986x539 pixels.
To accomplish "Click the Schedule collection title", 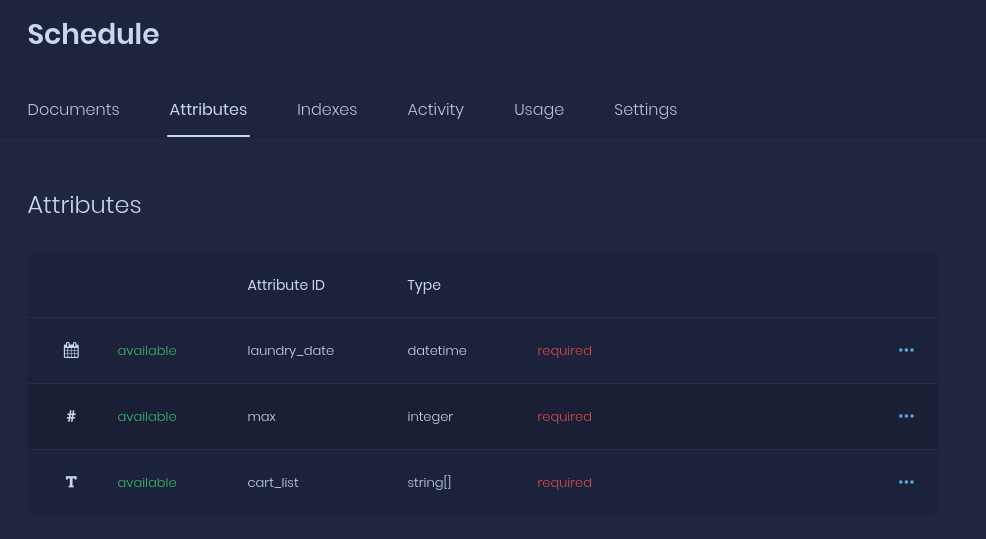I will click(x=94, y=34).
